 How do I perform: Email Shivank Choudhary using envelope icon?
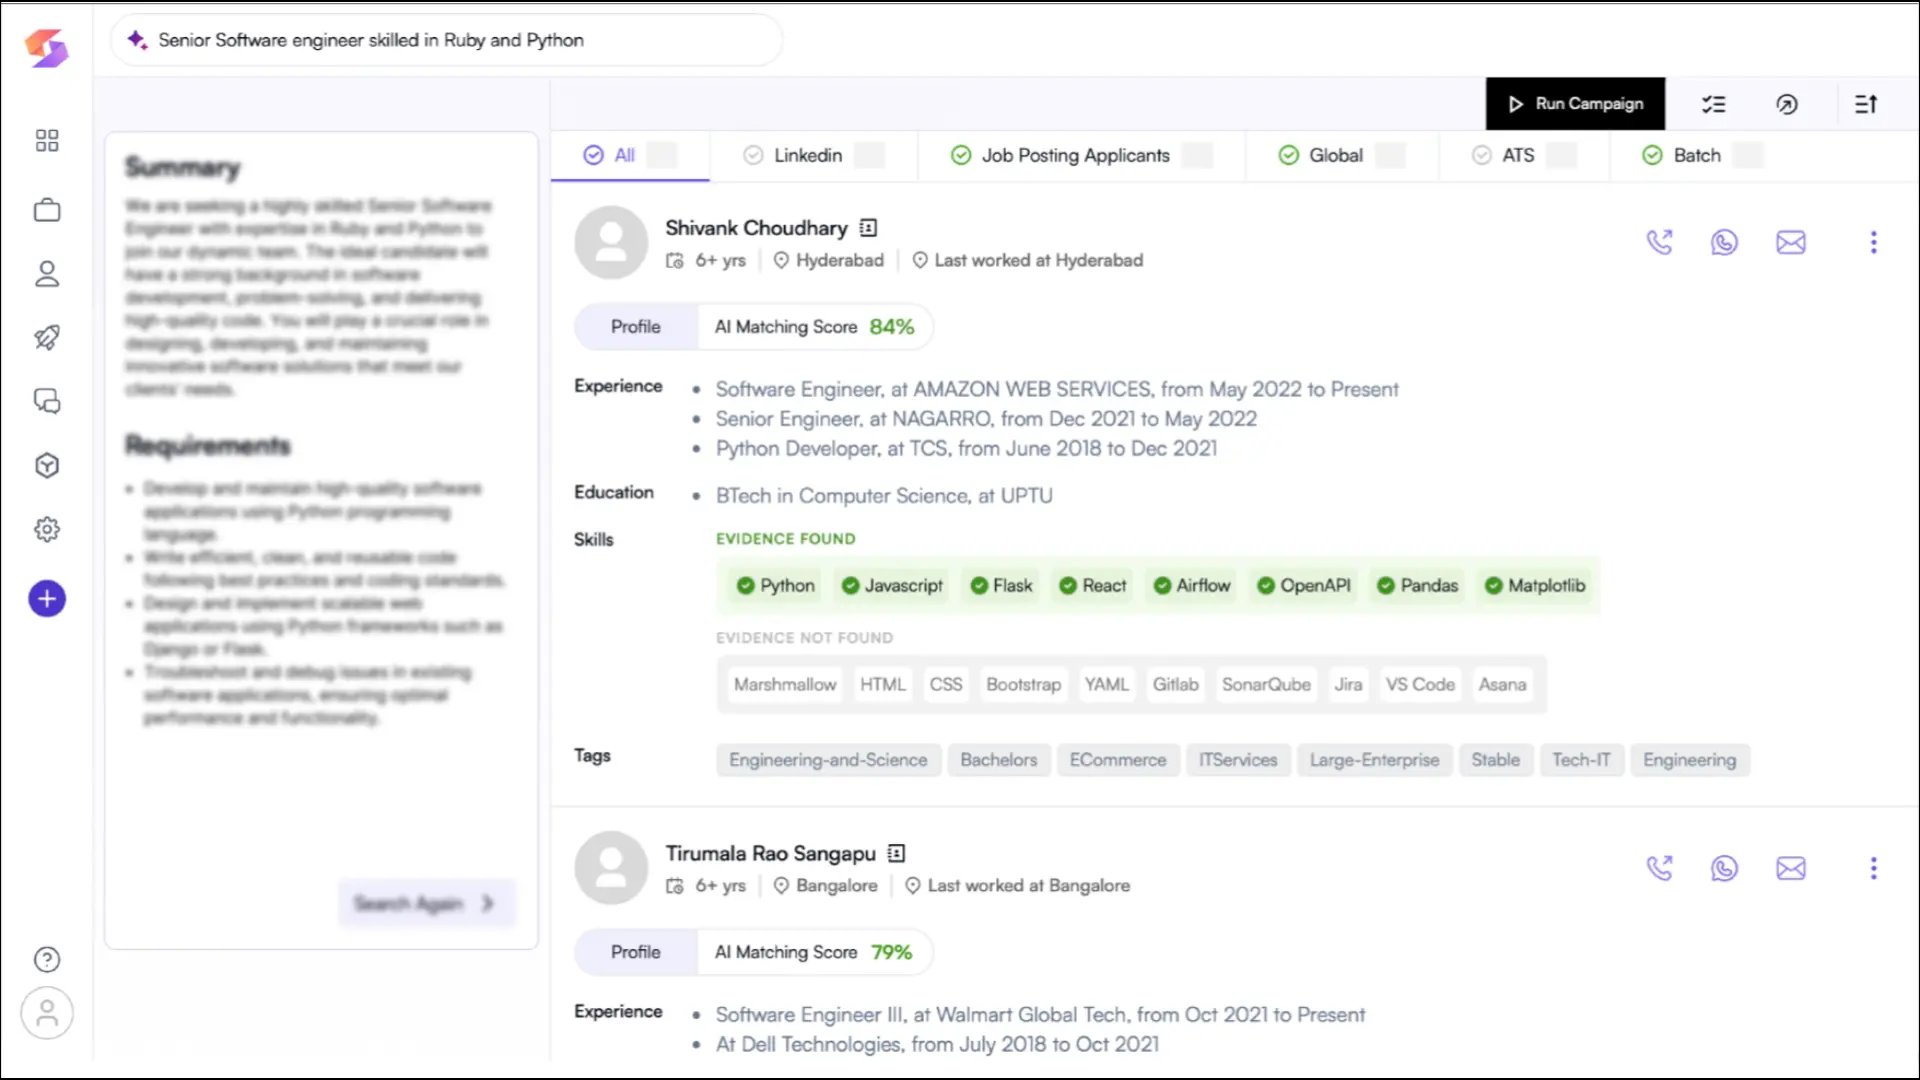coord(1791,242)
